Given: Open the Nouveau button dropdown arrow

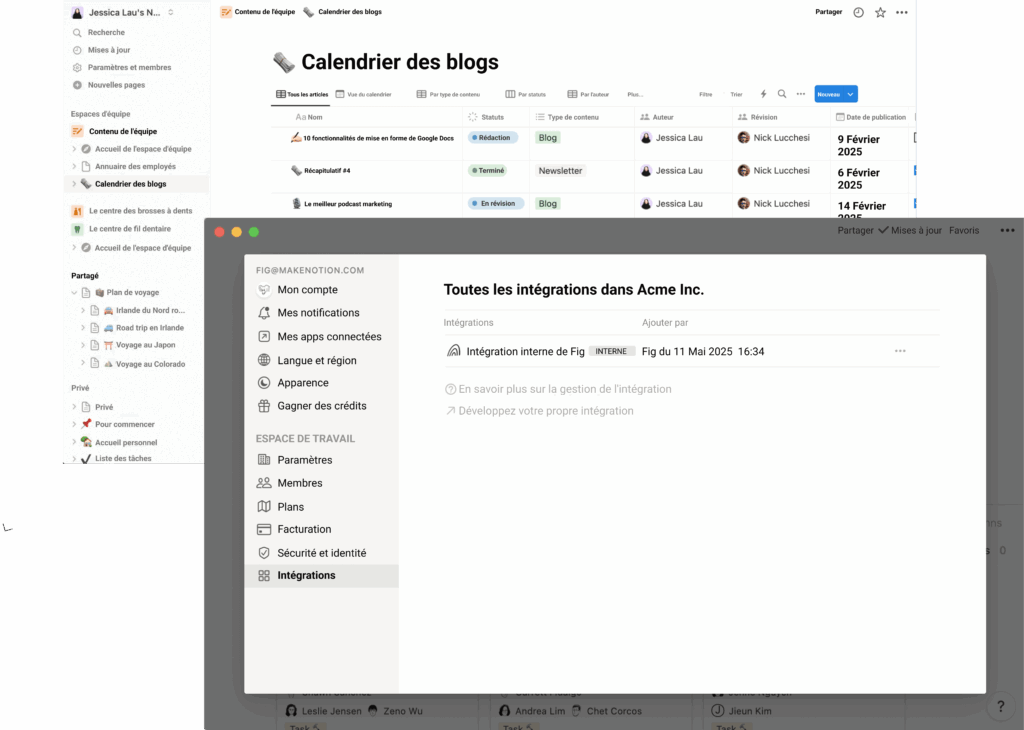Looking at the screenshot, I should [850, 94].
